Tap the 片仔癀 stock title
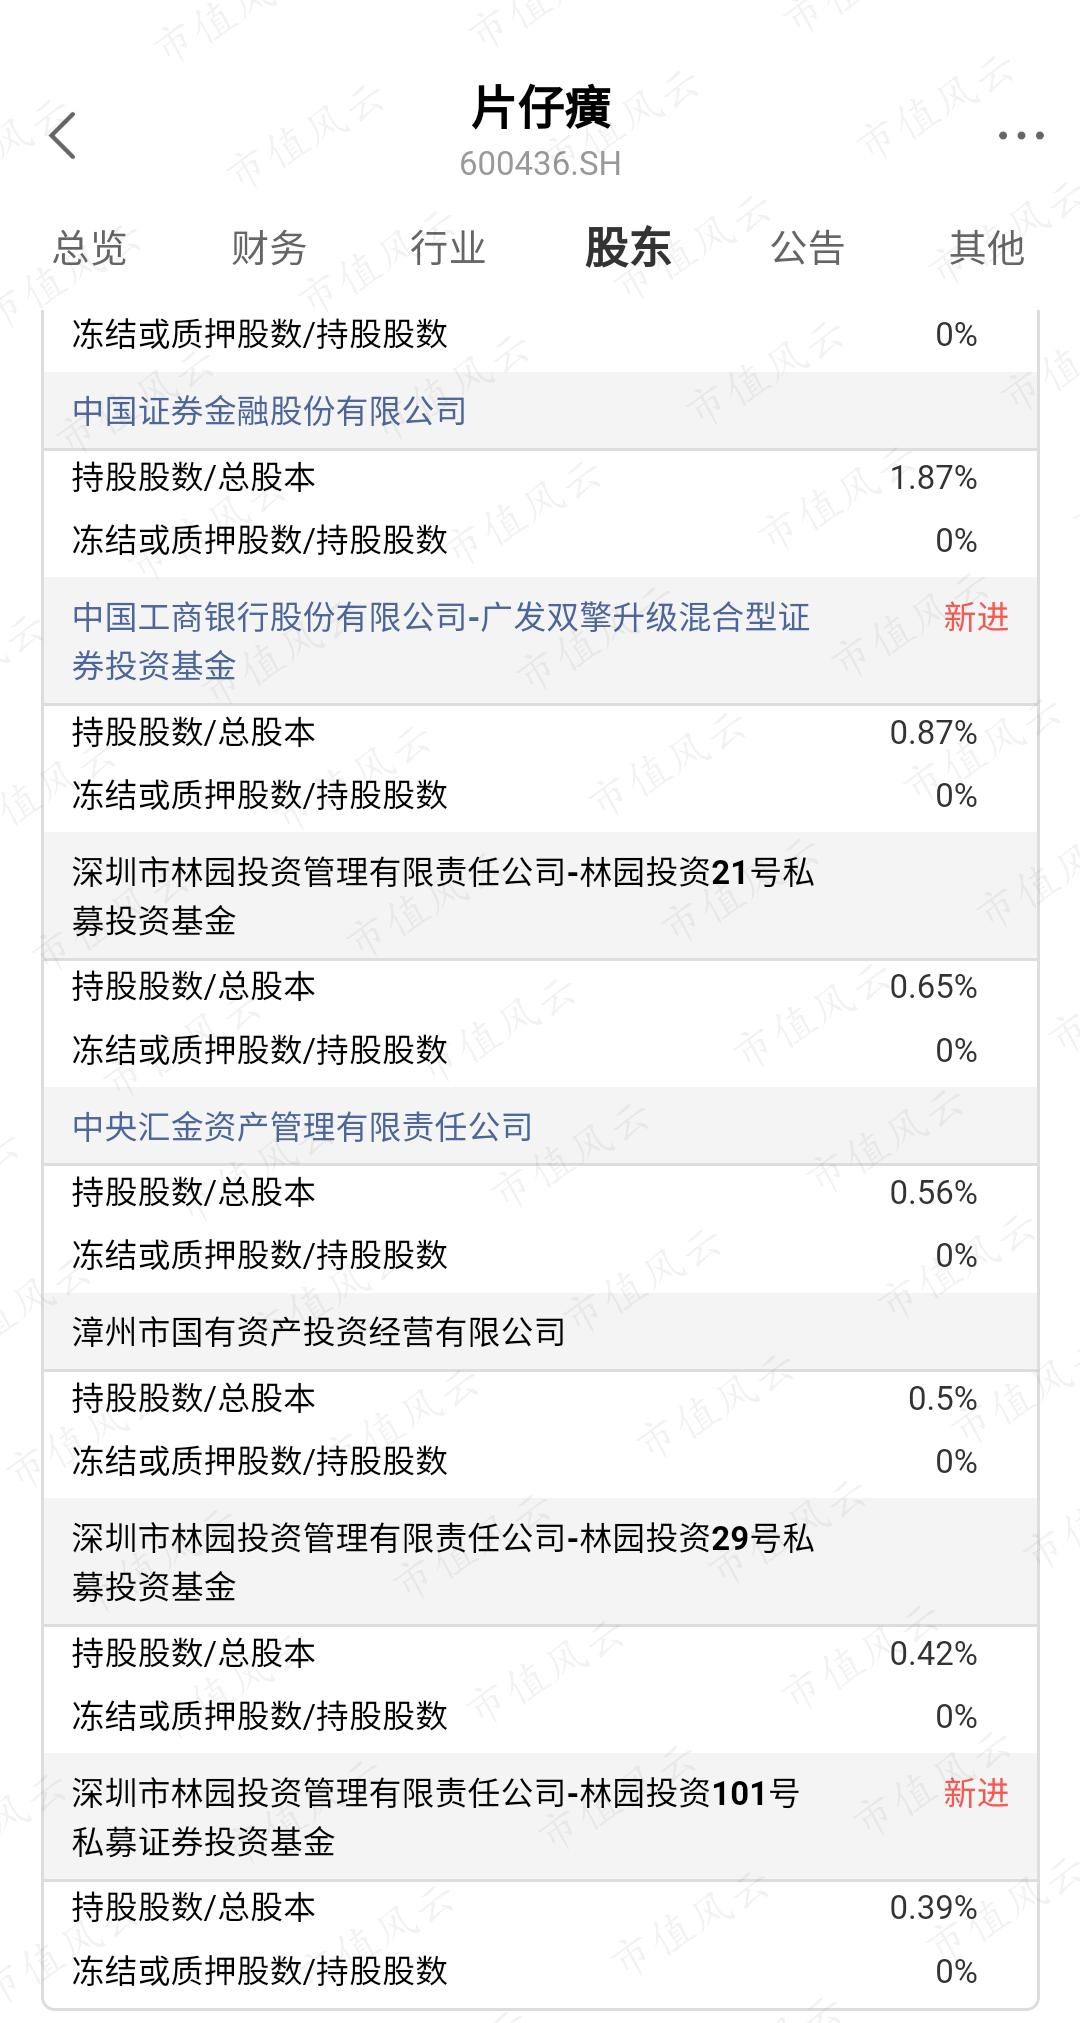The image size is (1080, 2023). point(541,108)
